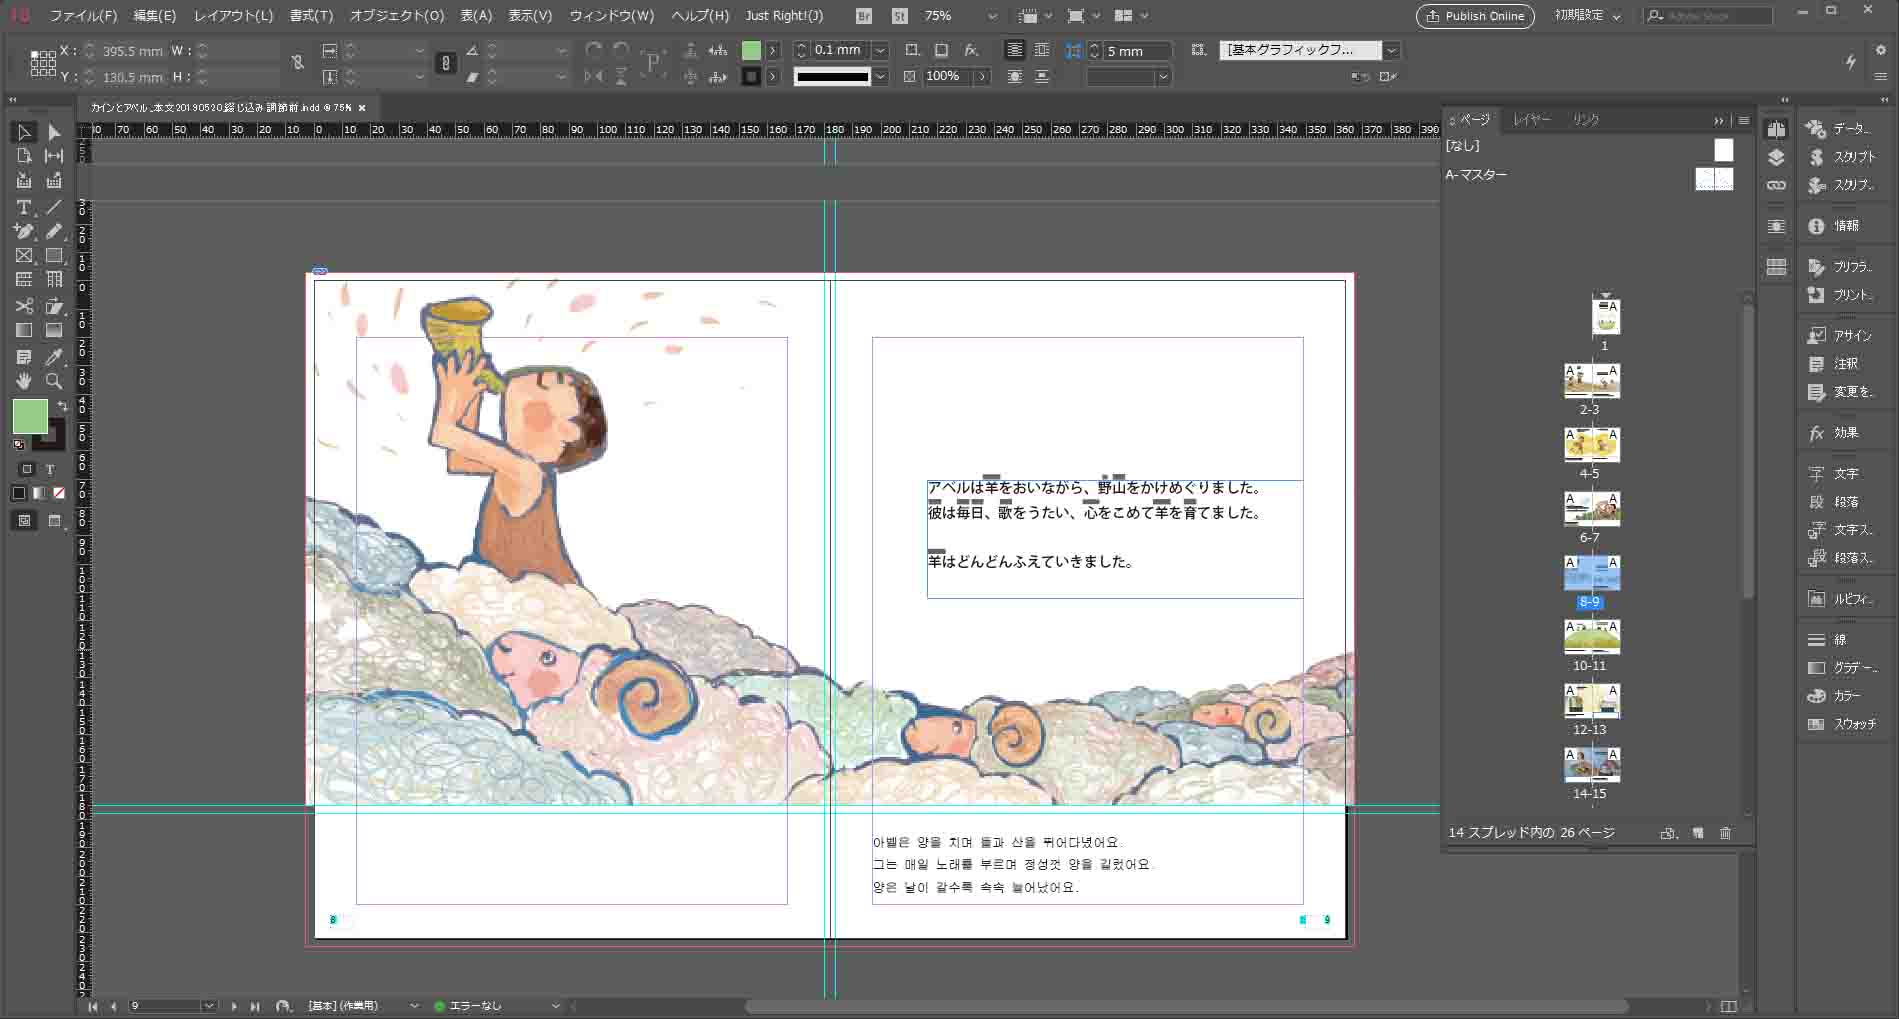Select the Pencil tool
The height and width of the screenshot is (1019, 1899).
point(54,231)
